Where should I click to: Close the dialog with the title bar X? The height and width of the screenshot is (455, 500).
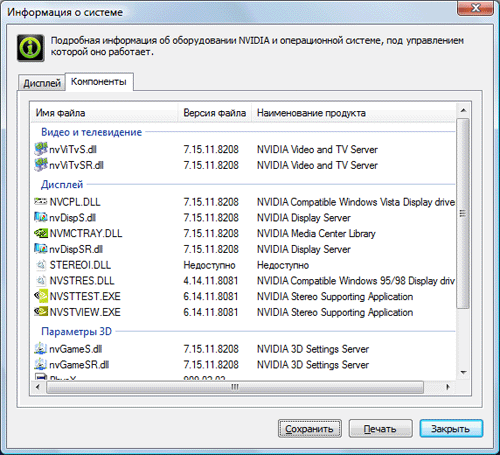(x=475, y=7)
